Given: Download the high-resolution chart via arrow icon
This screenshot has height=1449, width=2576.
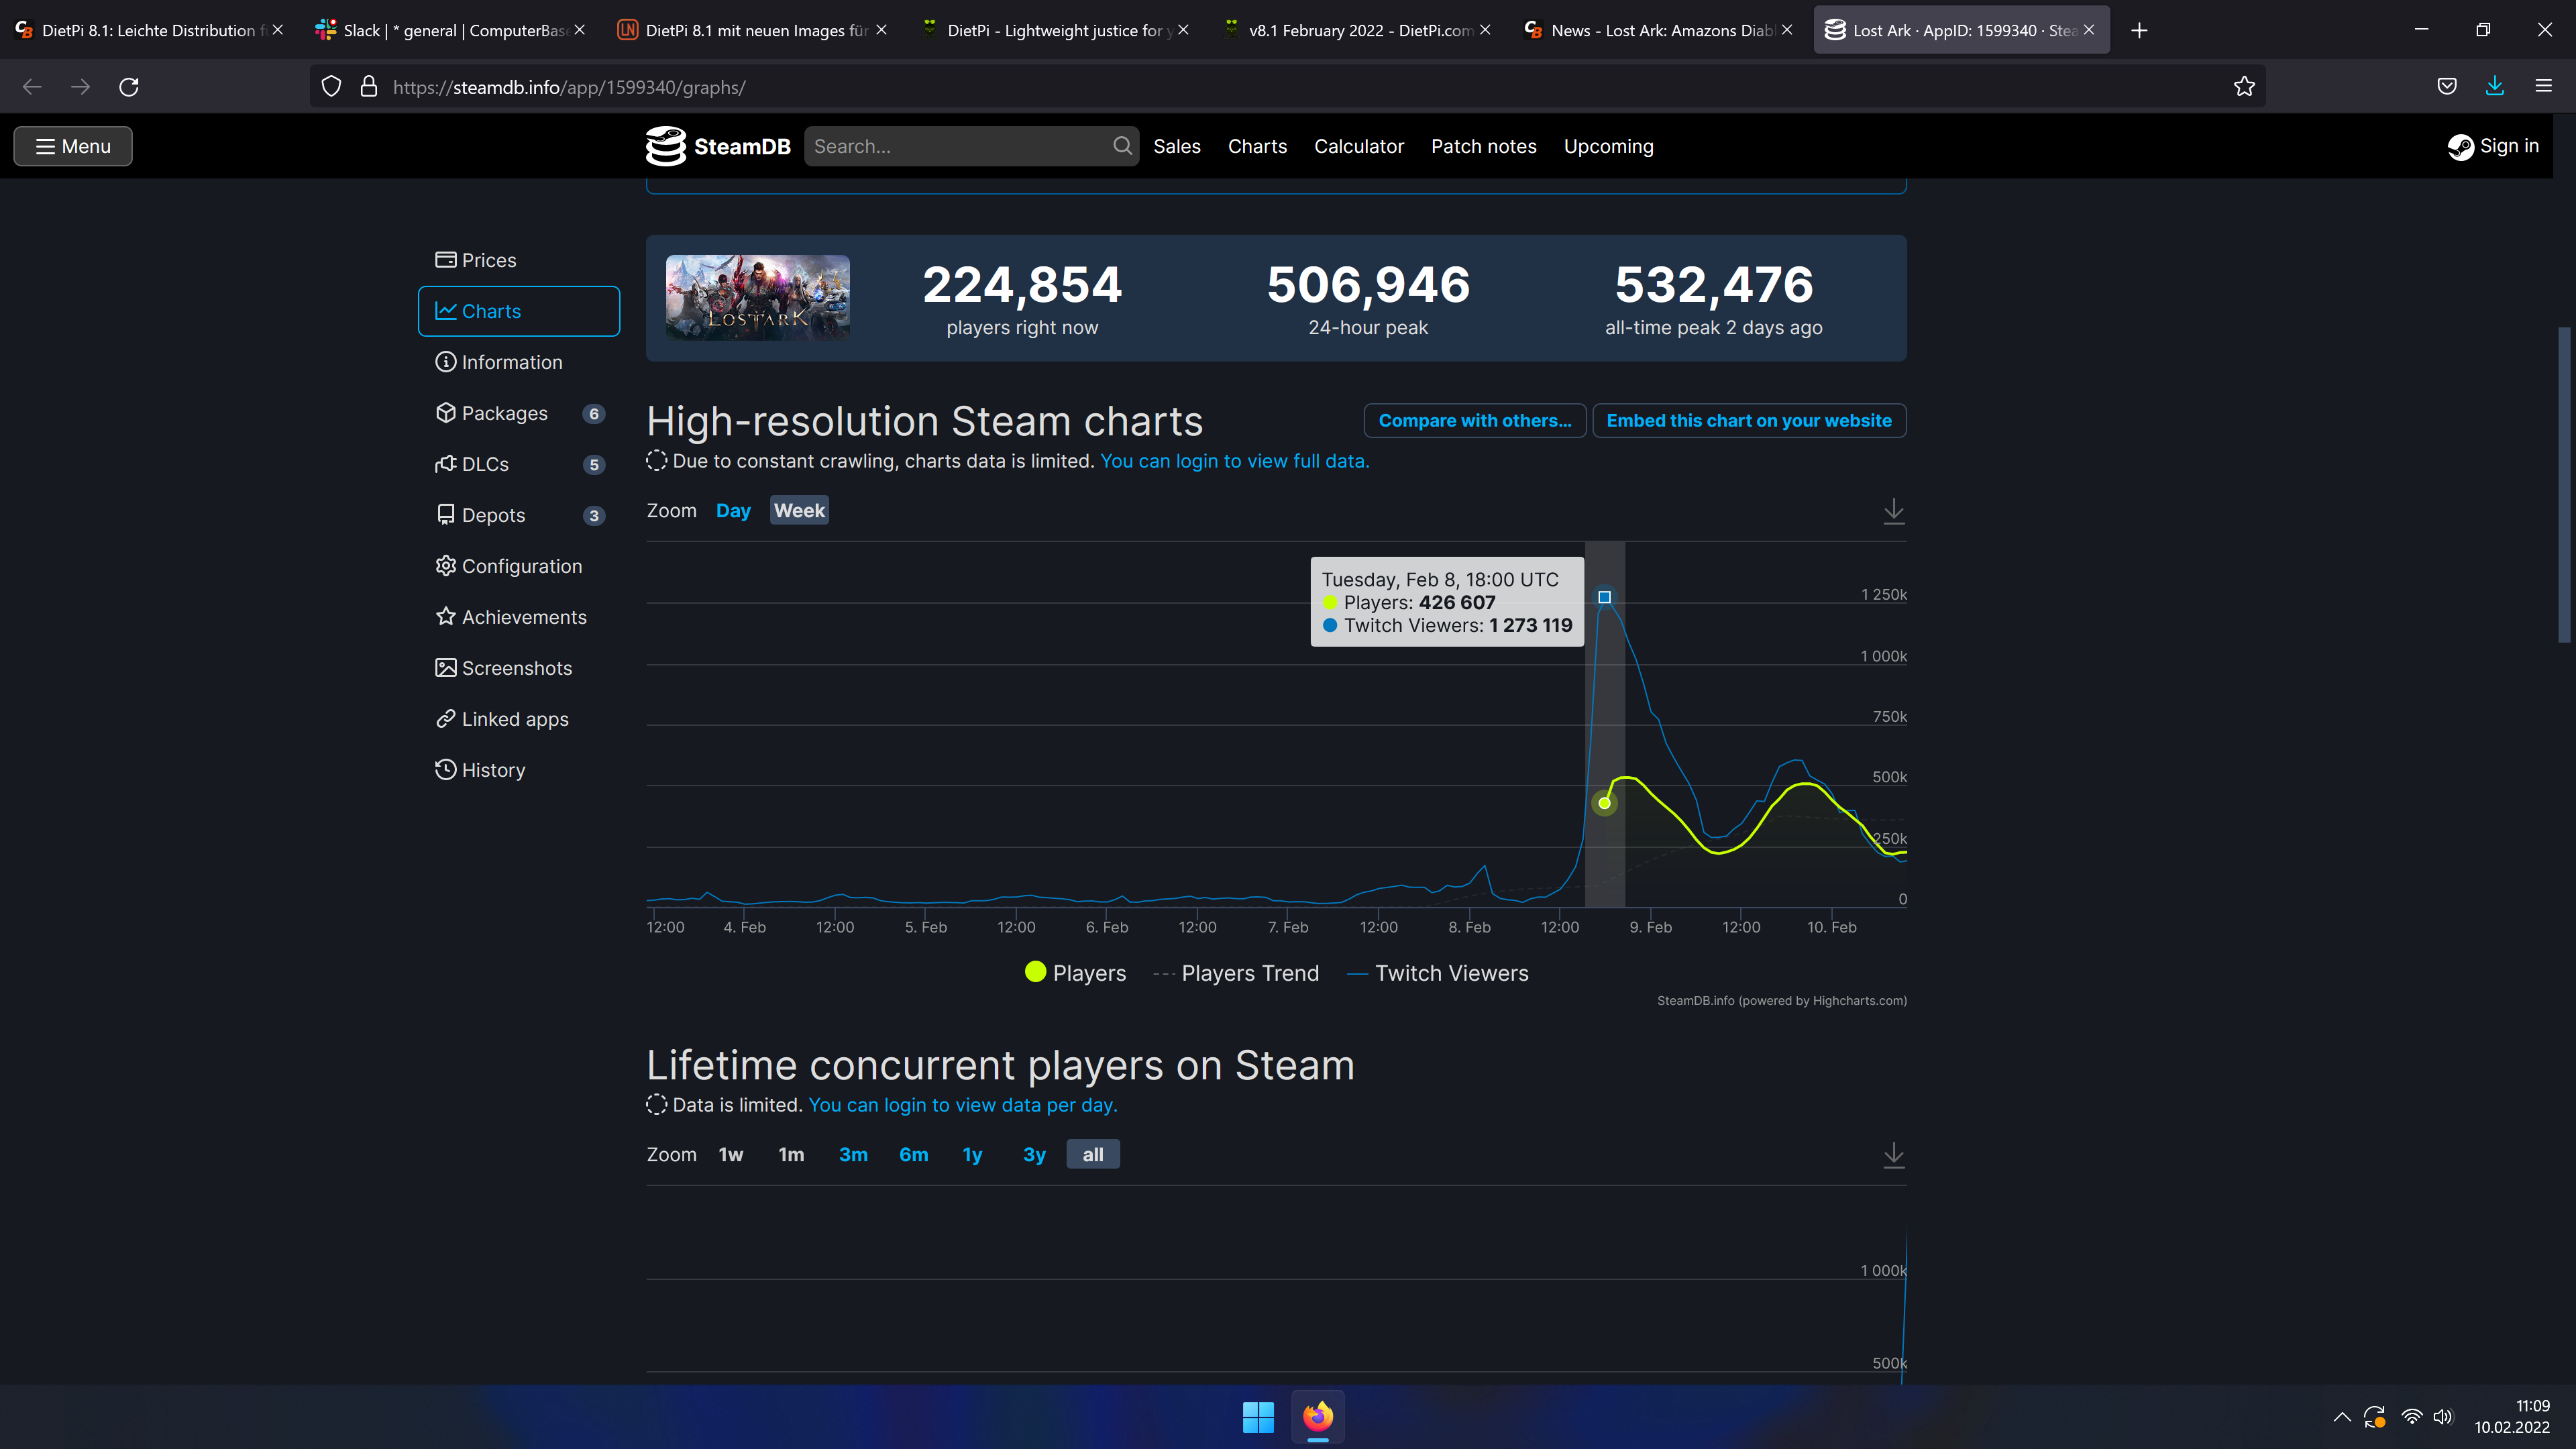Looking at the screenshot, I should pyautogui.click(x=1893, y=511).
